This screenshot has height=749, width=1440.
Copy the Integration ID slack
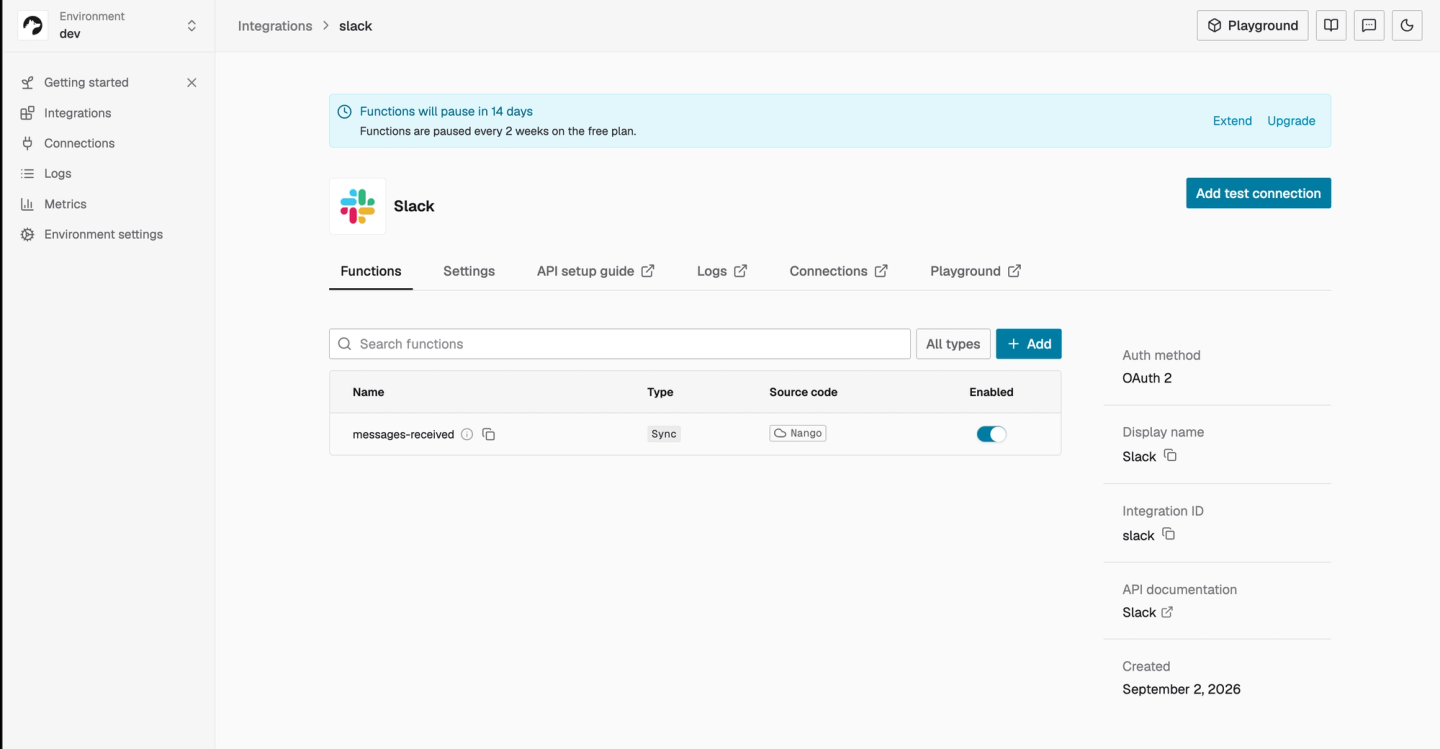pyautogui.click(x=1168, y=534)
